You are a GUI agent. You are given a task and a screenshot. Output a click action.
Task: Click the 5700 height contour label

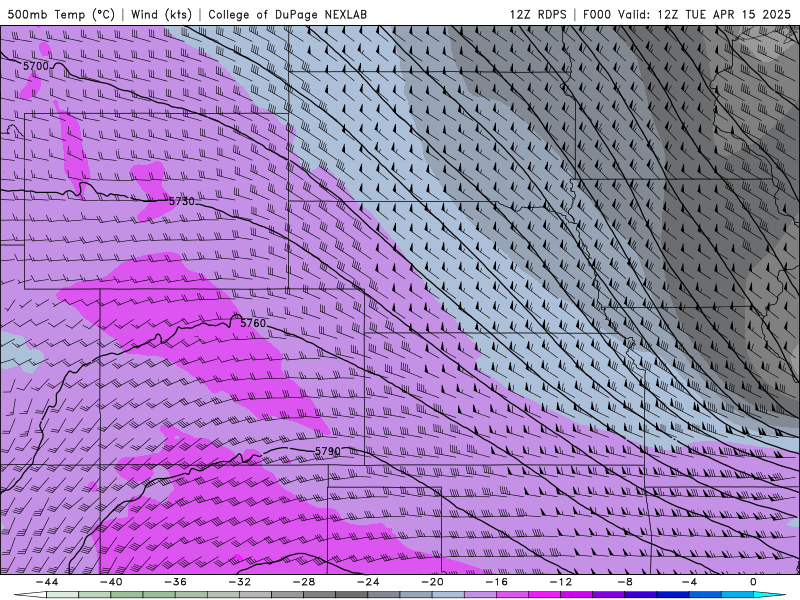(x=36, y=66)
